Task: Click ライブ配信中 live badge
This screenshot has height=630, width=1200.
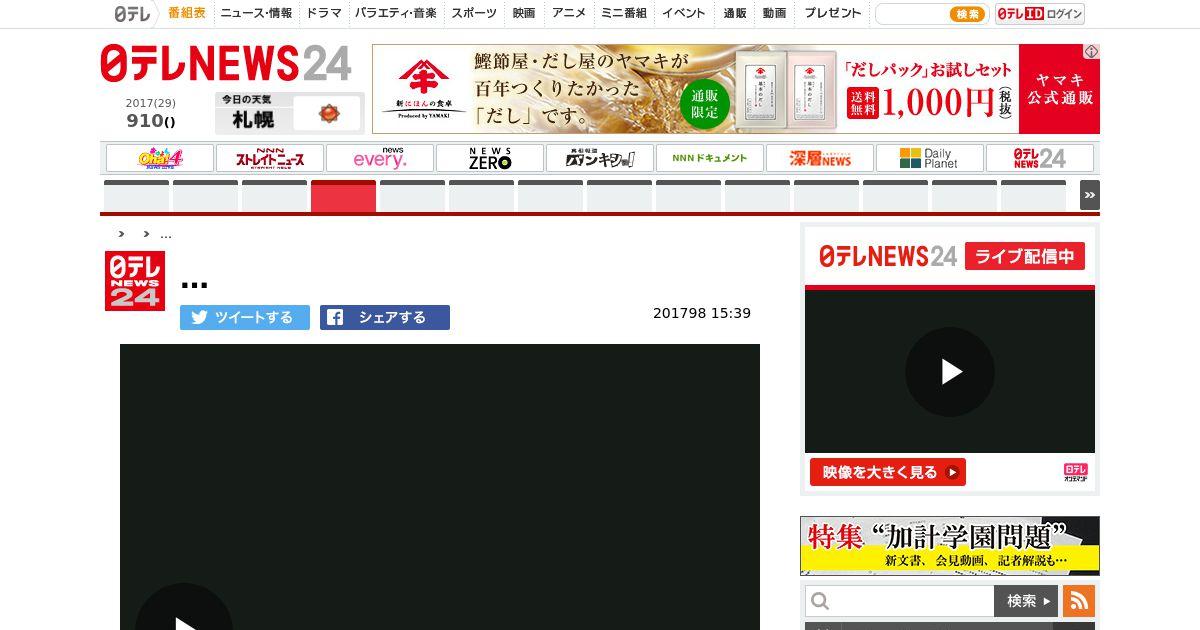Action: pyautogui.click(x=1025, y=256)
